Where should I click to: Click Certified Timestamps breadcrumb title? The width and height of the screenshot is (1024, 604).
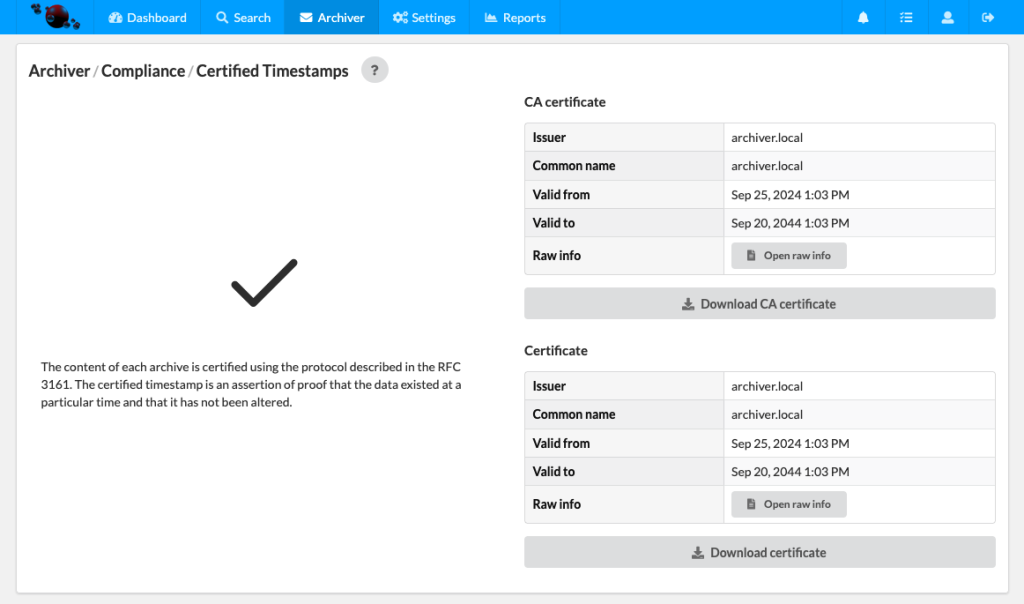point(272,71)
